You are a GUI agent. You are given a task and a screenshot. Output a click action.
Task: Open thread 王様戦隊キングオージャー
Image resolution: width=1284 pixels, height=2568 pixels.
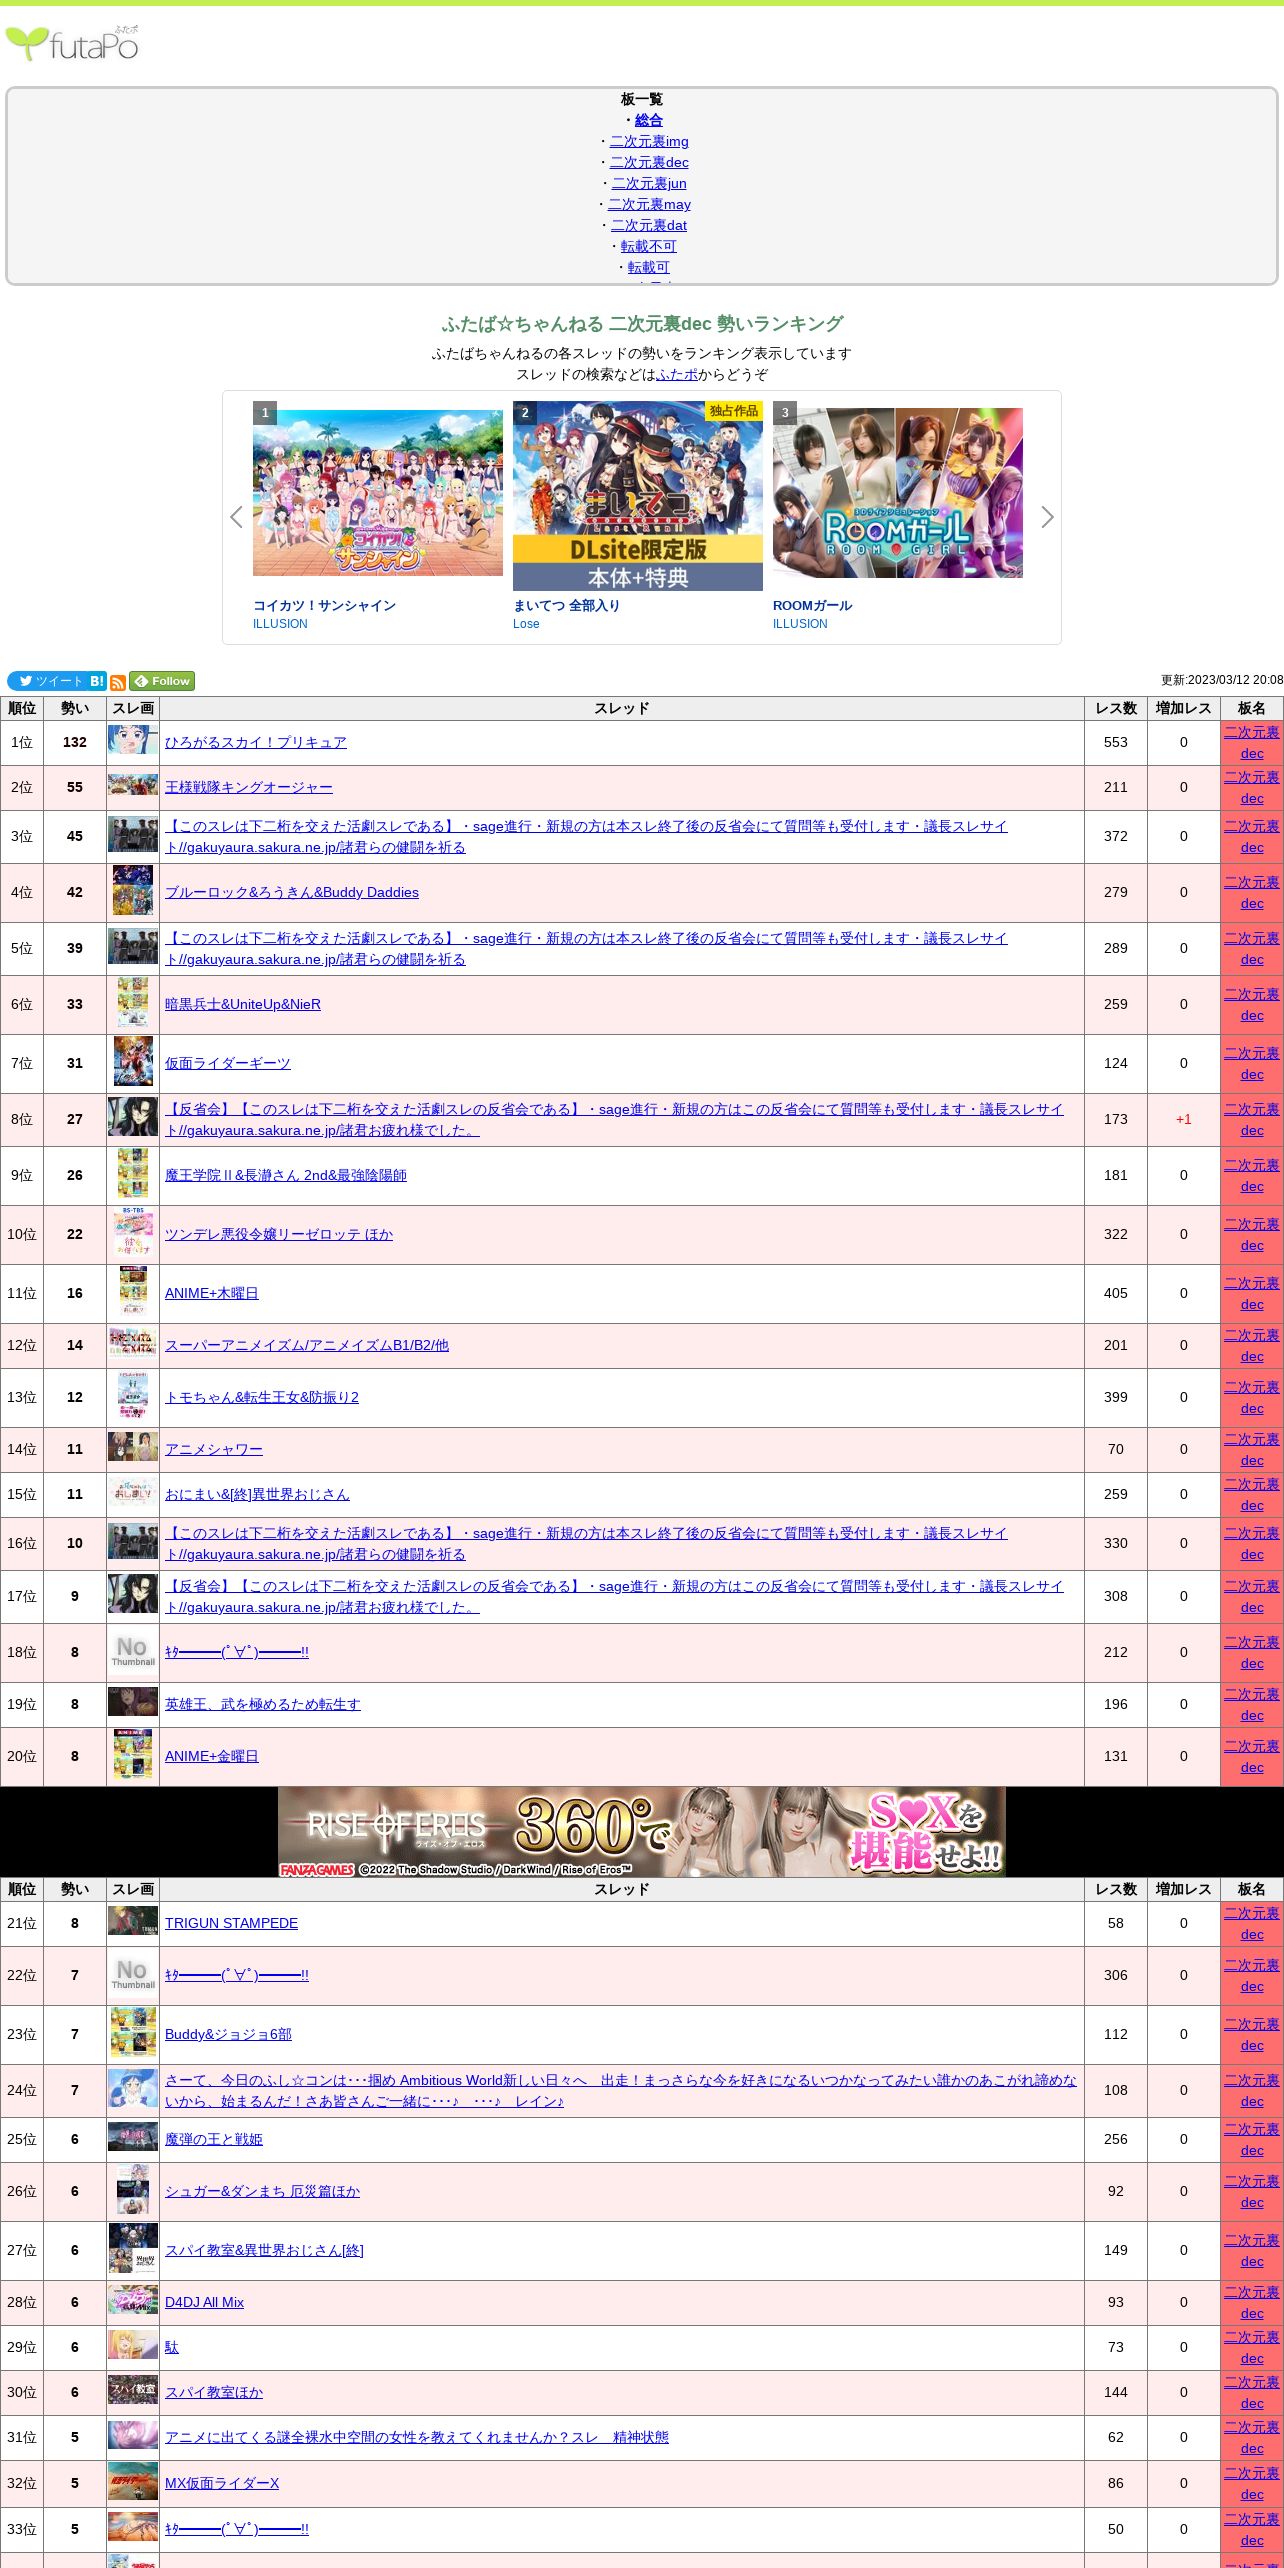click(x=249, y=787)
